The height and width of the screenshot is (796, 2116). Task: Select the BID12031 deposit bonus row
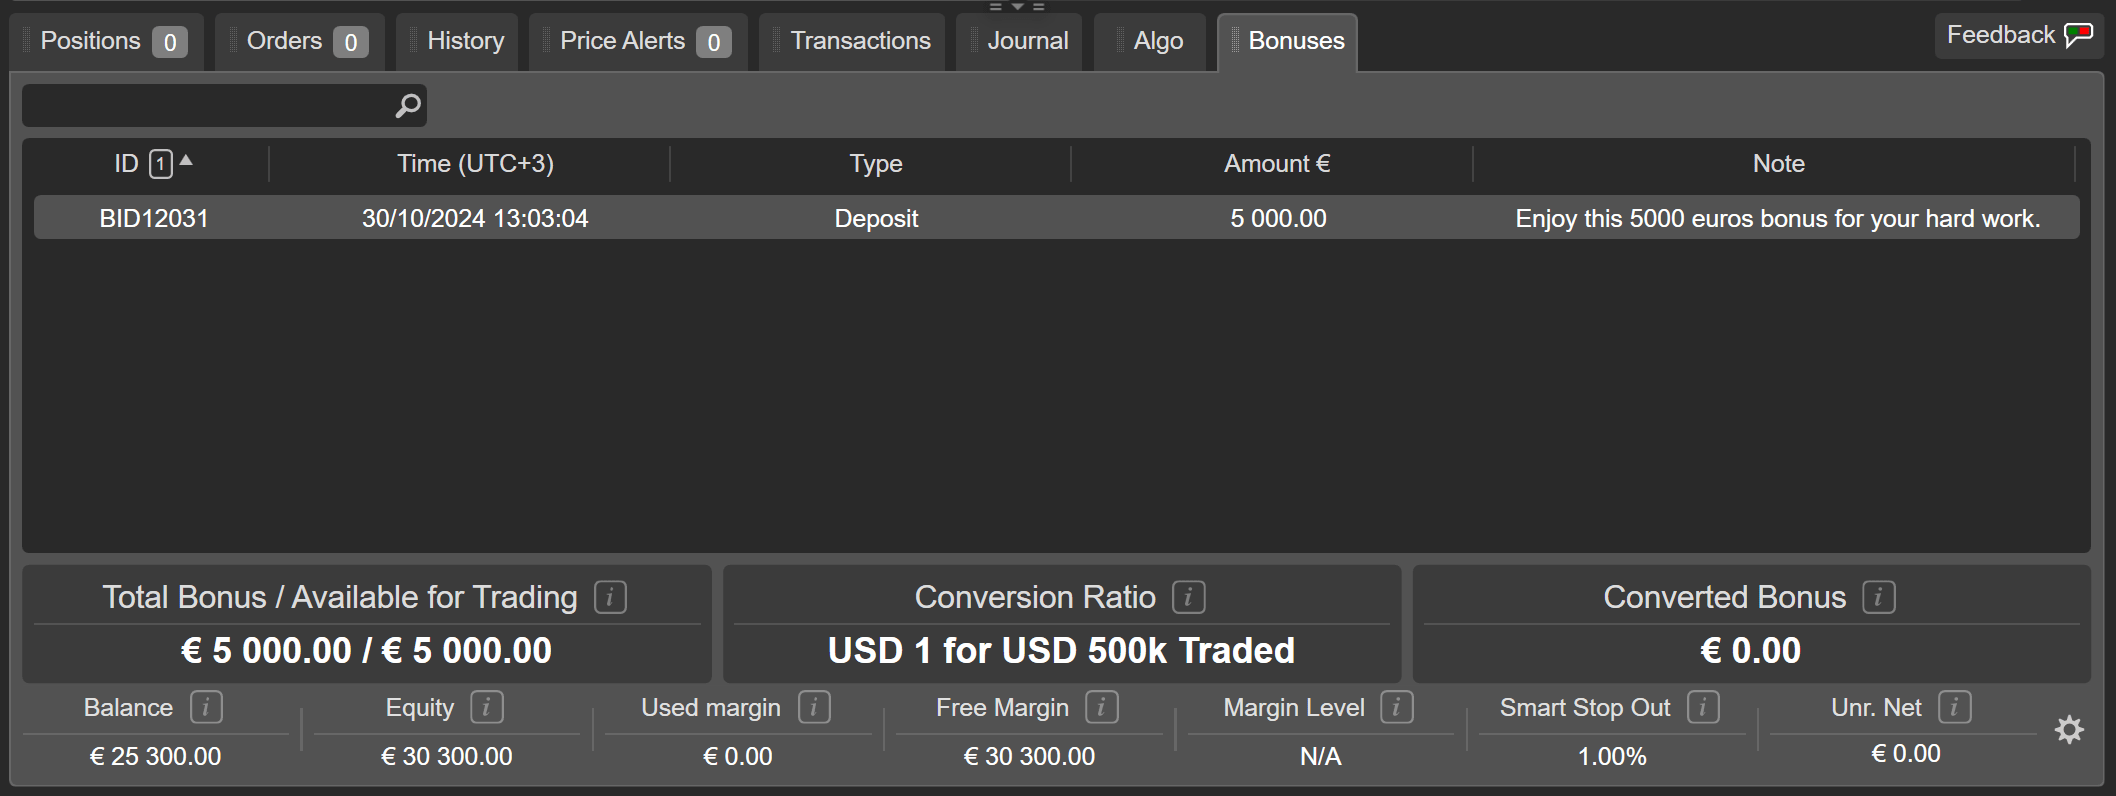point(1057,218)
